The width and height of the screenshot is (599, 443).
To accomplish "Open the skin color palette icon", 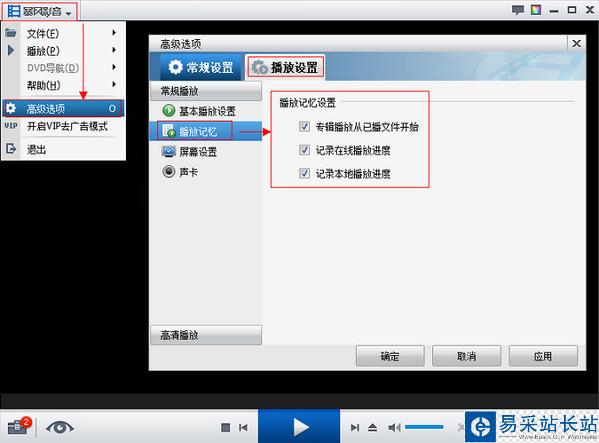I will [x=536, y=10].
